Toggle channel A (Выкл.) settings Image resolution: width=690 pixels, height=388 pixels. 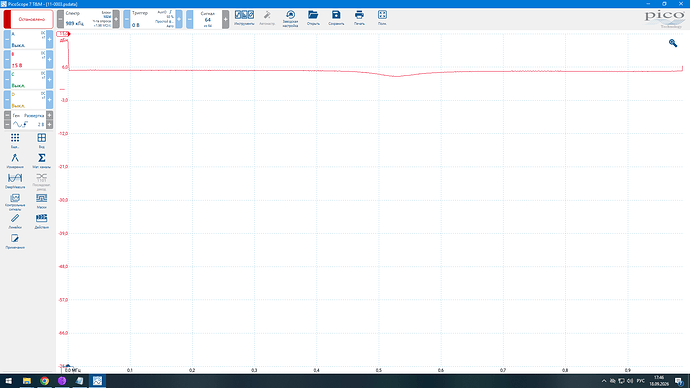(28, 39)
